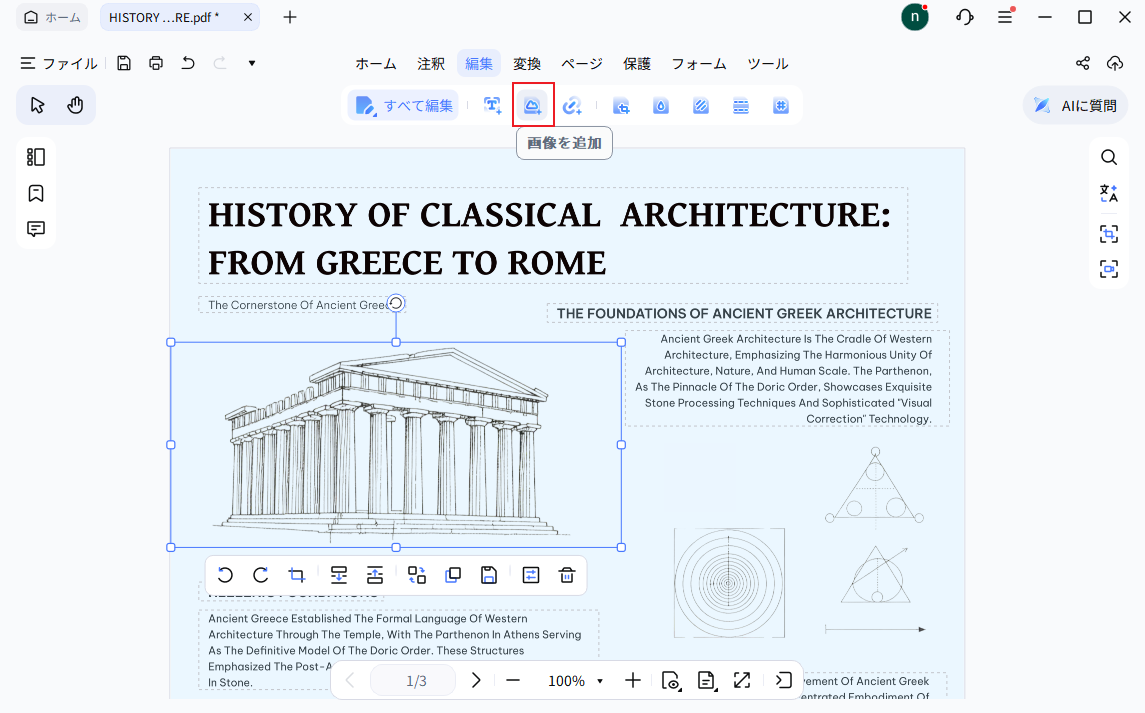Click the AIに質問 button
1145x713 pixels.
tap(1075, 106)
